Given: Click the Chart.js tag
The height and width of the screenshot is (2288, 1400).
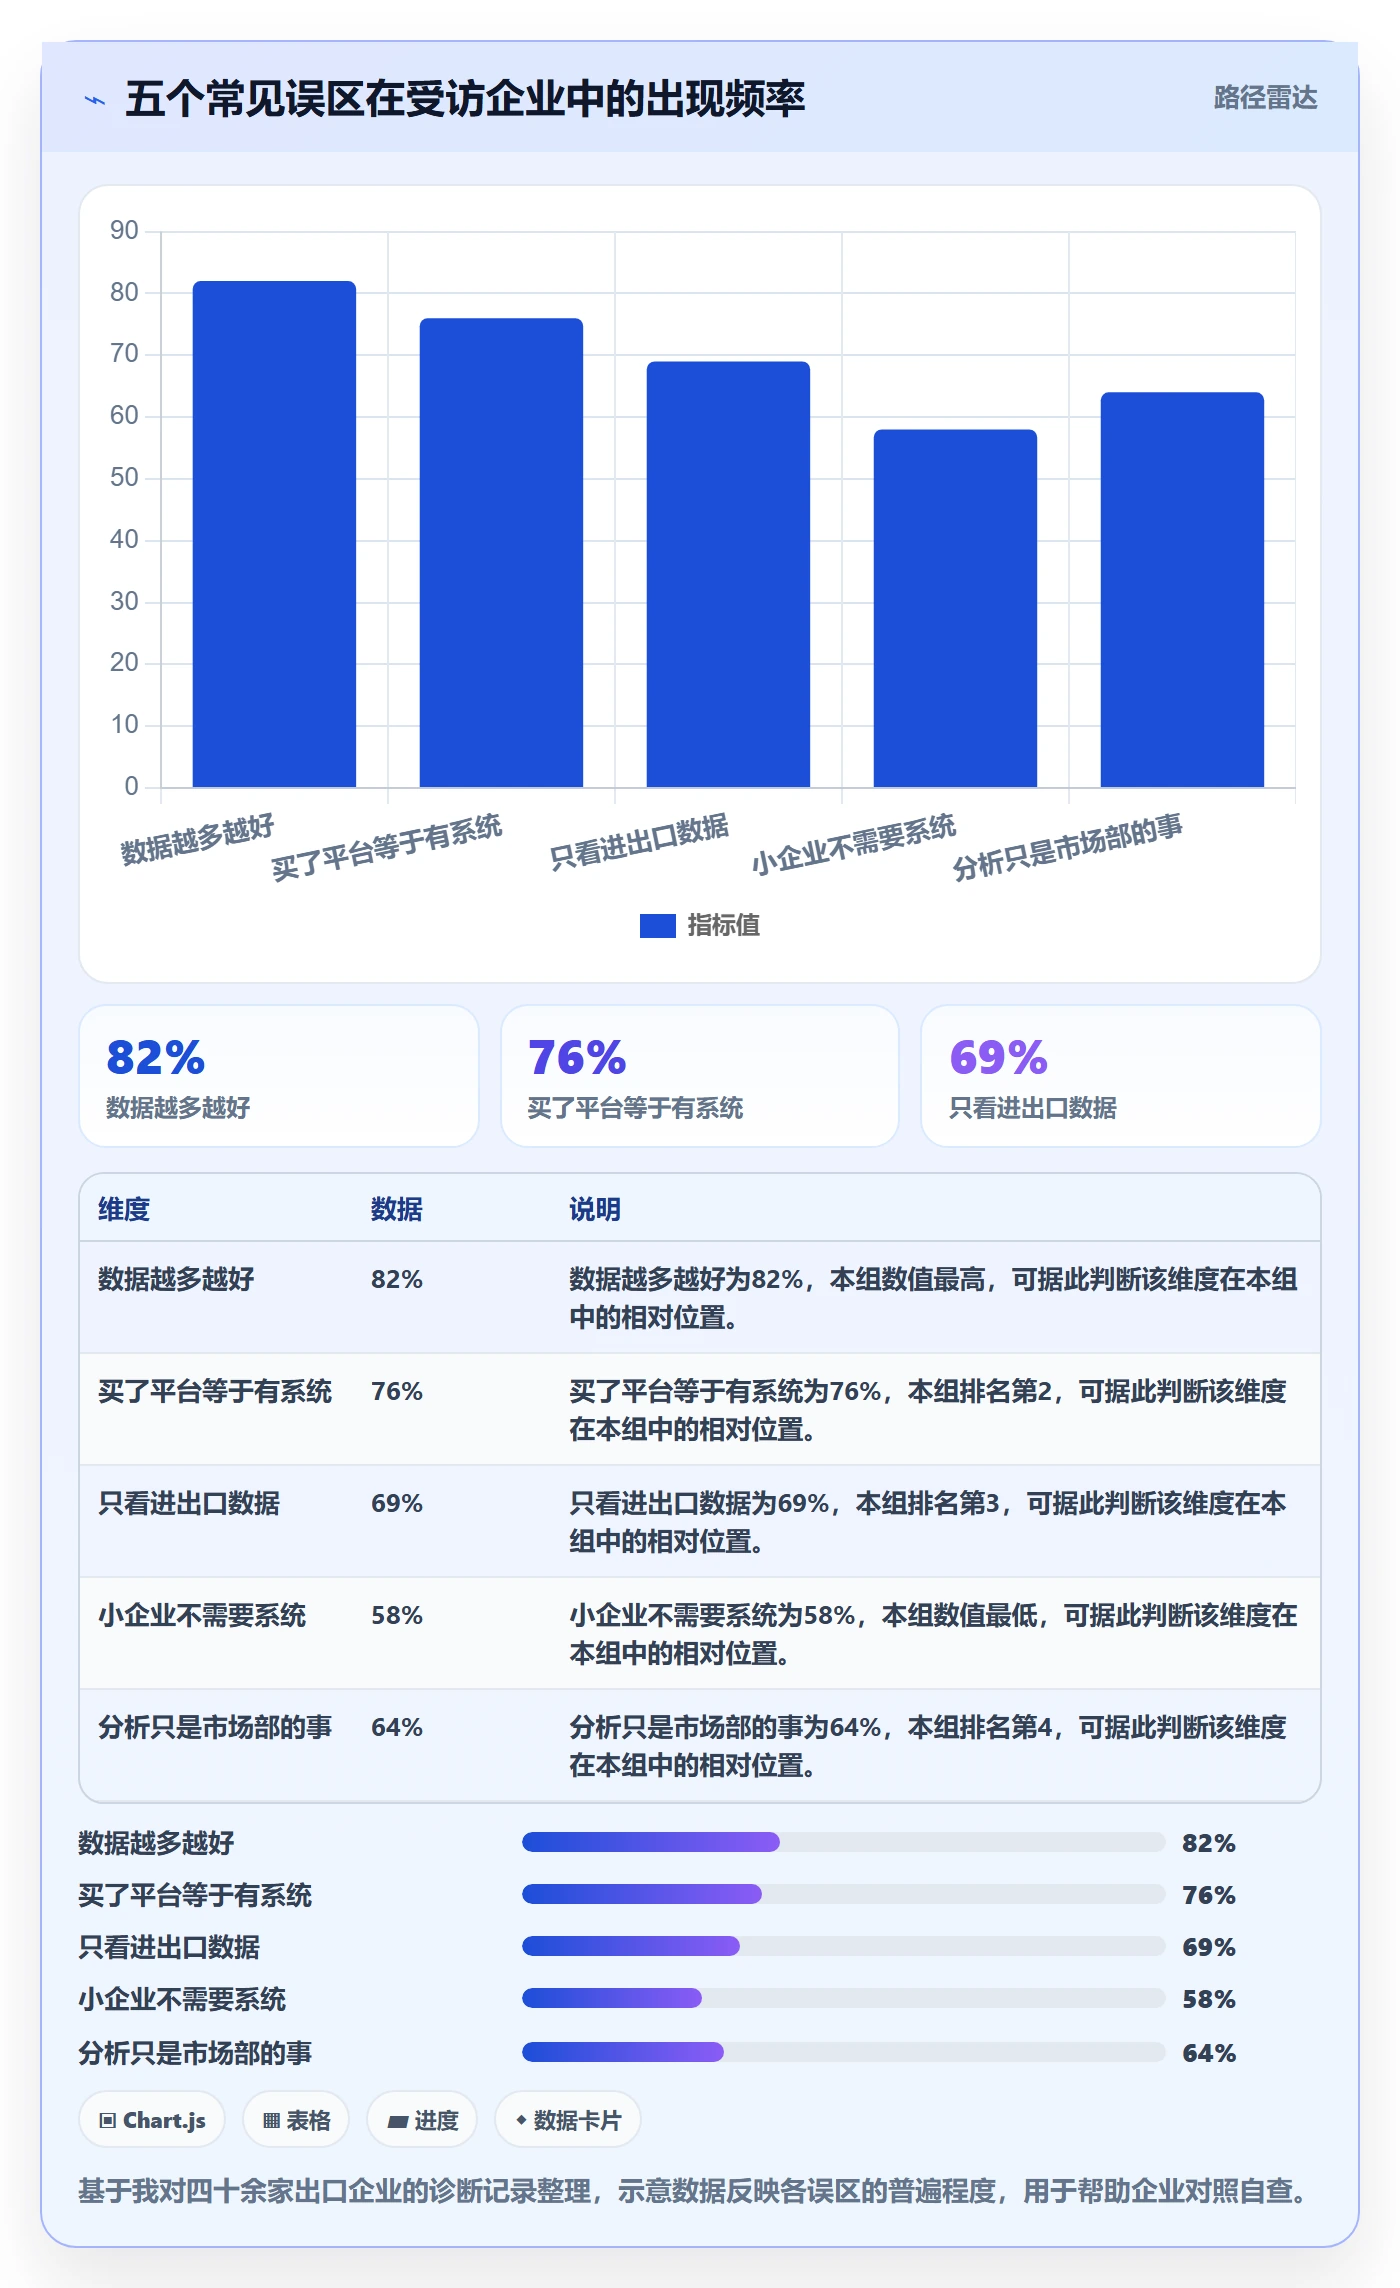Looking at the screenshot, I should click(x=152, y=2120).
